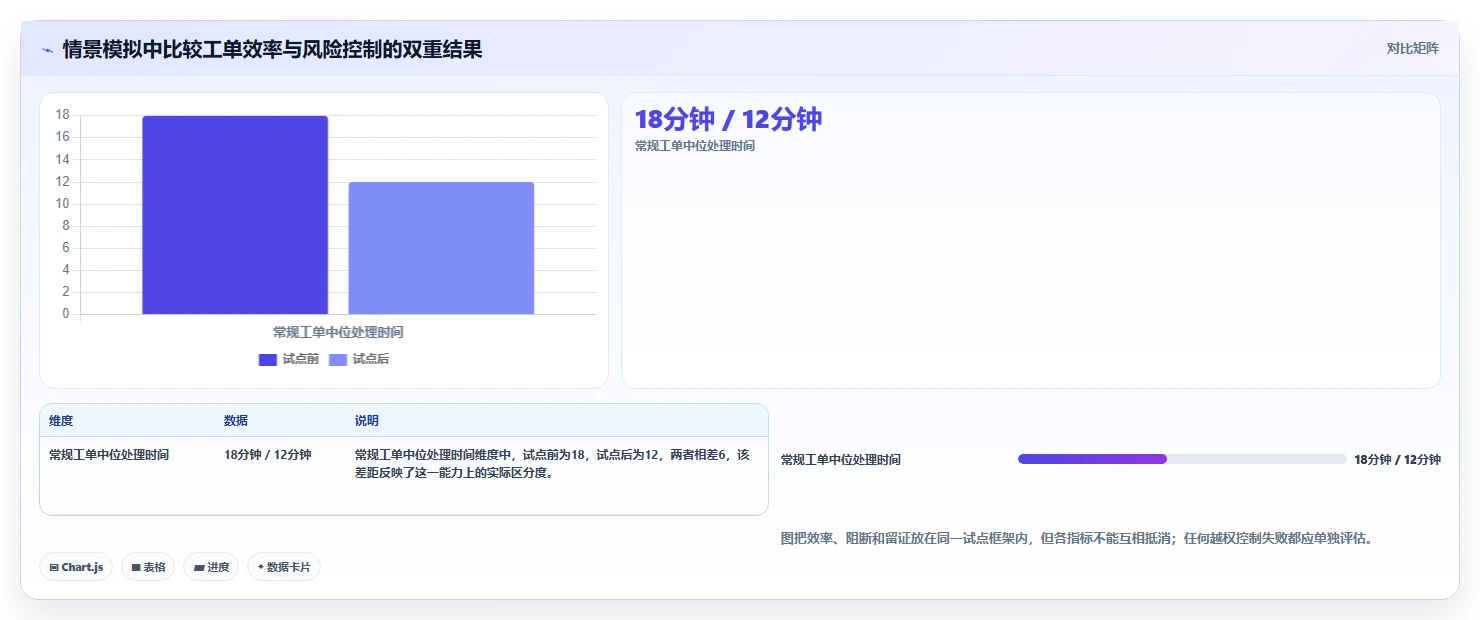Screen dimensions: 1480x620
Task: Click the chart x-axis label 常规工单中位处理时间
Action: pos(338,332)
